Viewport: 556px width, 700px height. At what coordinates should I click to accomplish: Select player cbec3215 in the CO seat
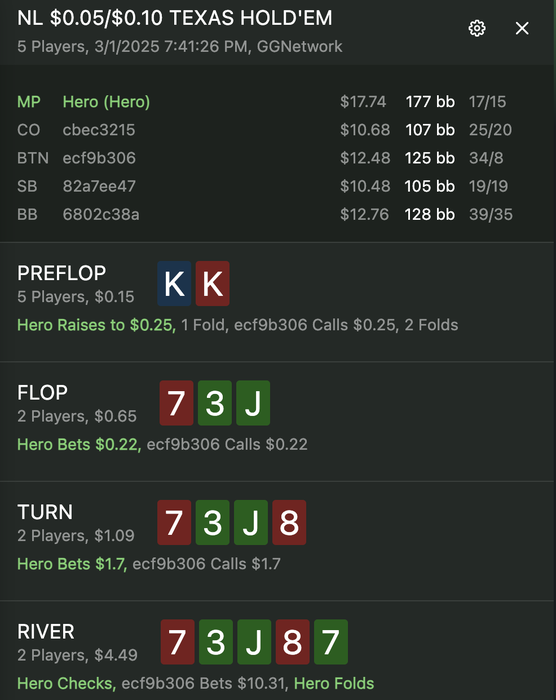pos(99,130)
